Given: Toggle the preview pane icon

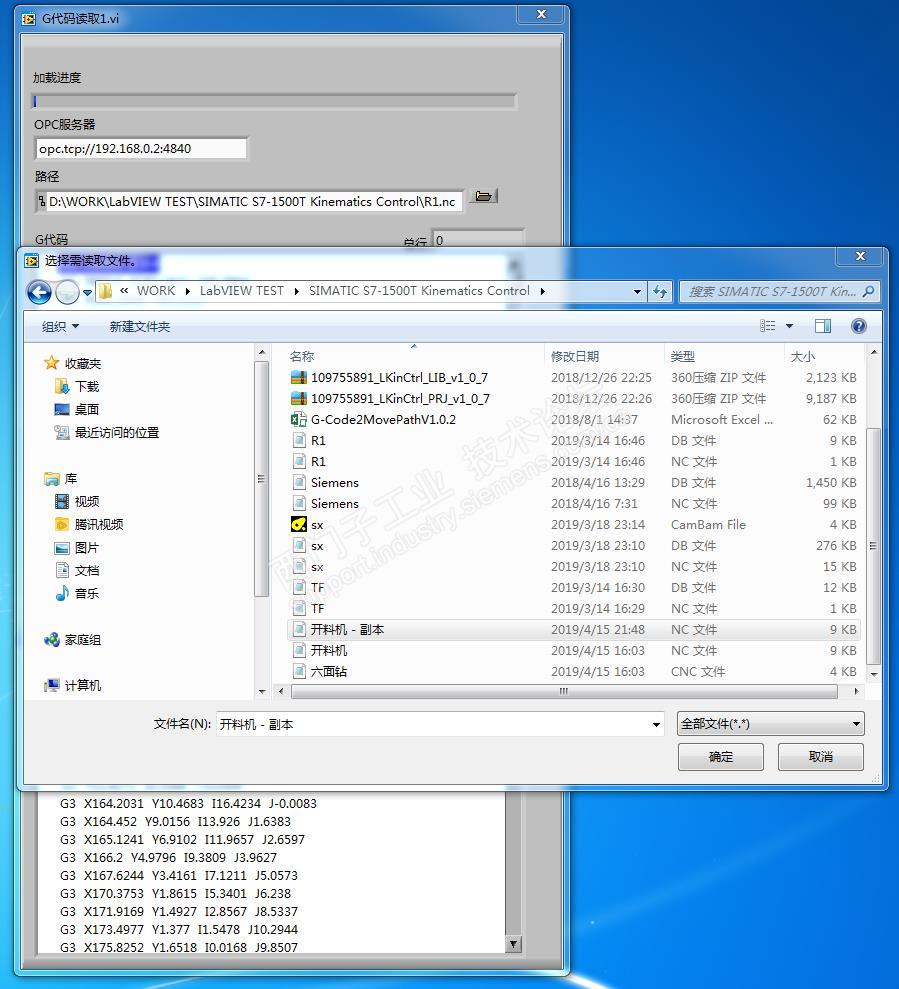Looking at the screenshot, I should pos(823,326).
